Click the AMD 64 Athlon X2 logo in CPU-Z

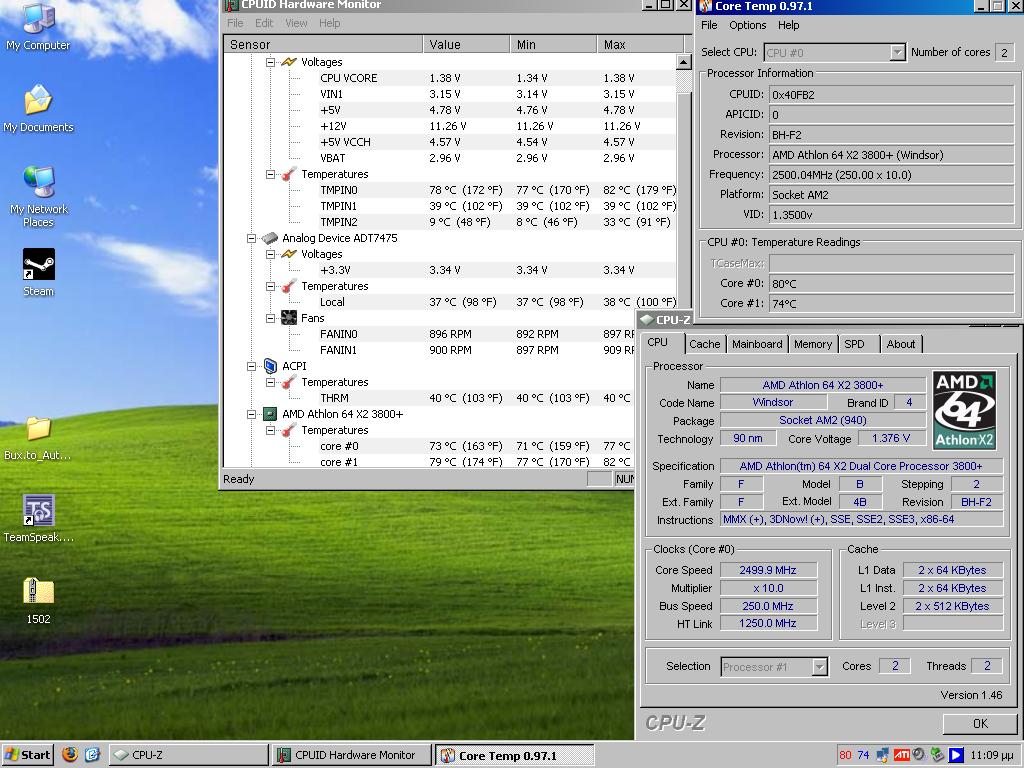pos(964,410)
